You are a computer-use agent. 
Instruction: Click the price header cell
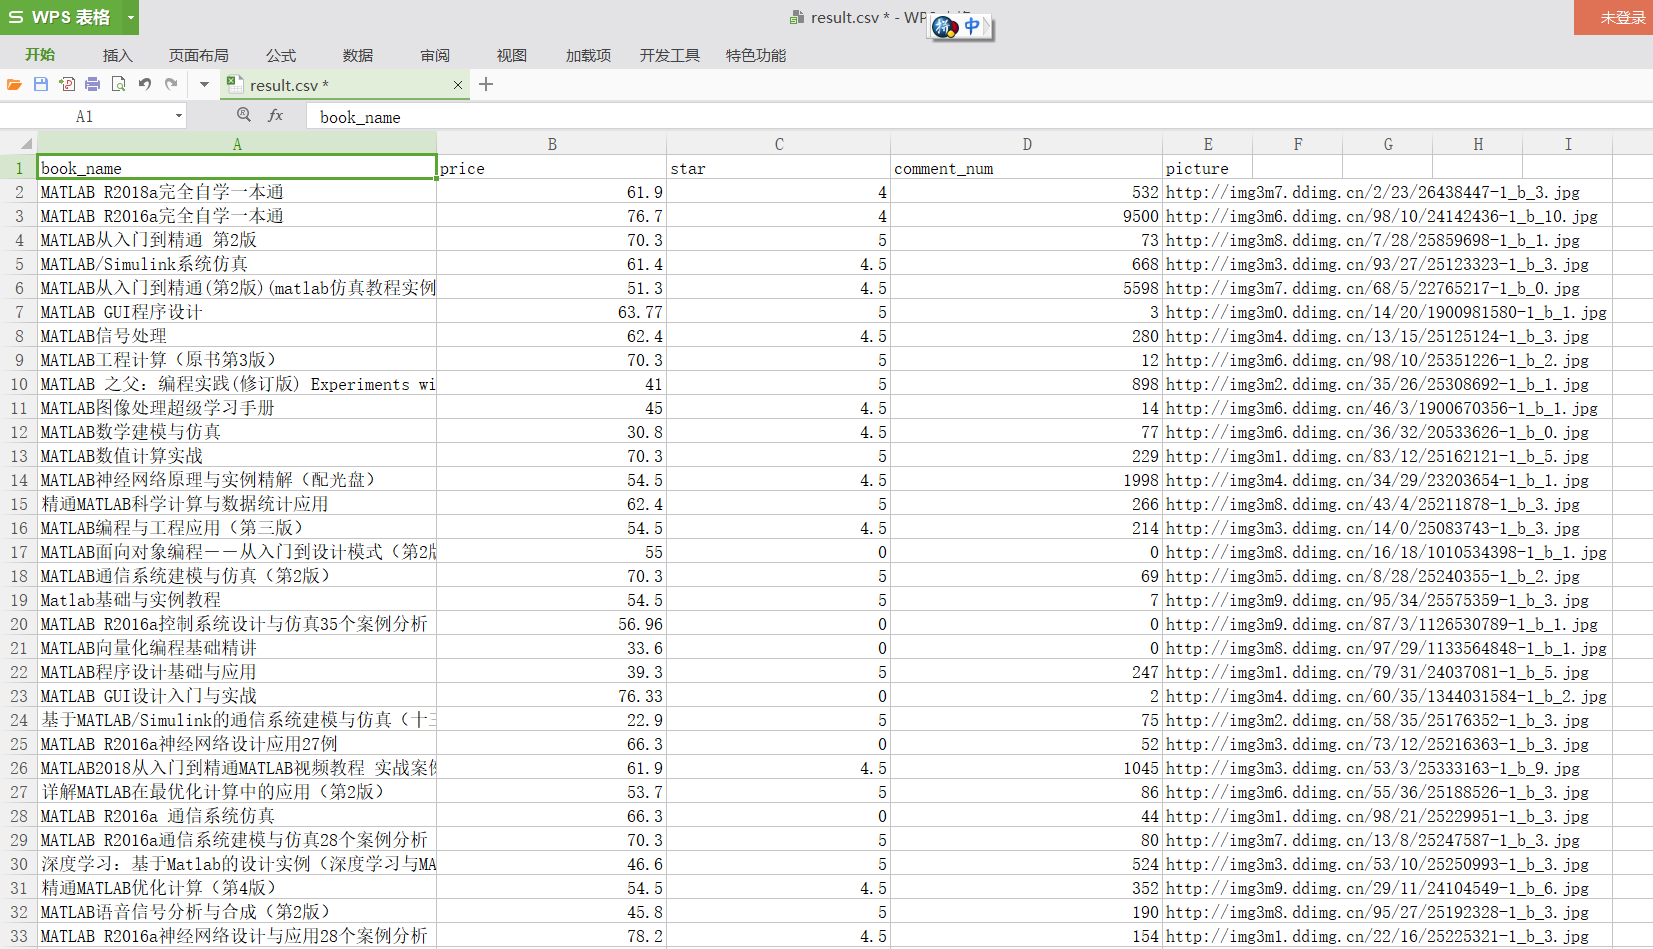pyautogui.click(x=552, y=168)
